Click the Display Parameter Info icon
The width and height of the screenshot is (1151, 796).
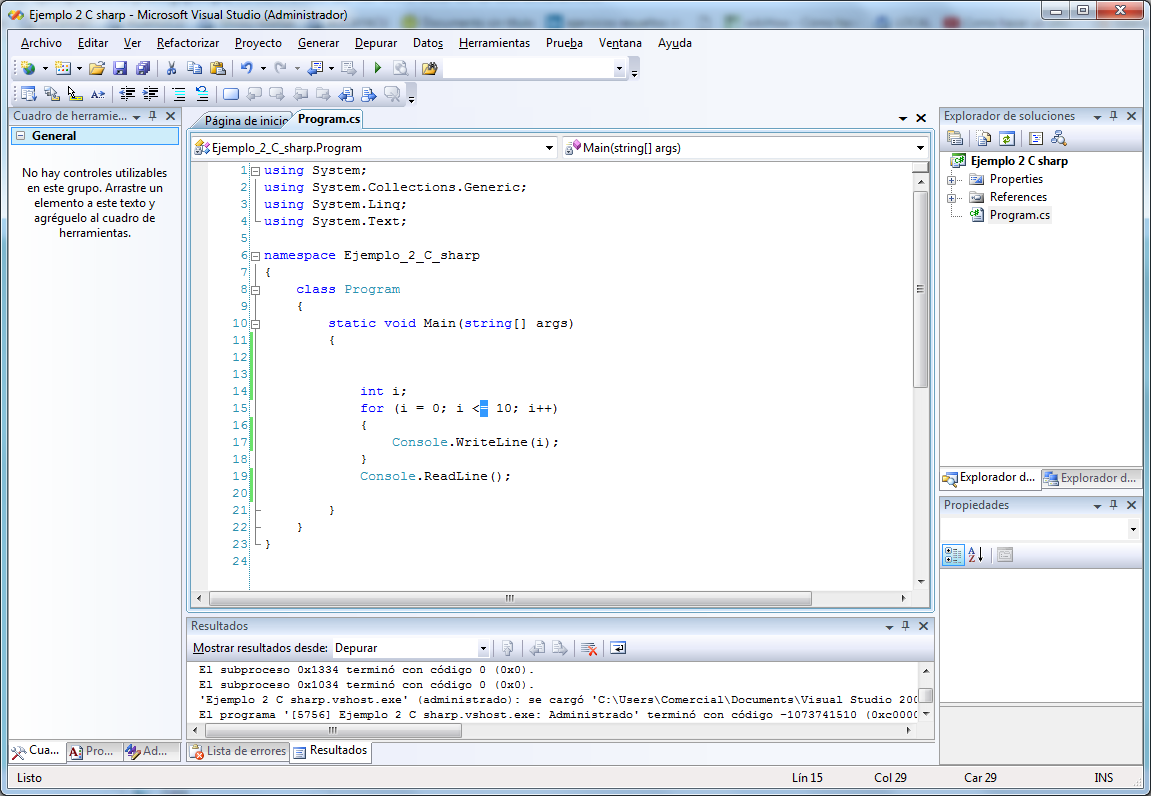coord(51,94)
